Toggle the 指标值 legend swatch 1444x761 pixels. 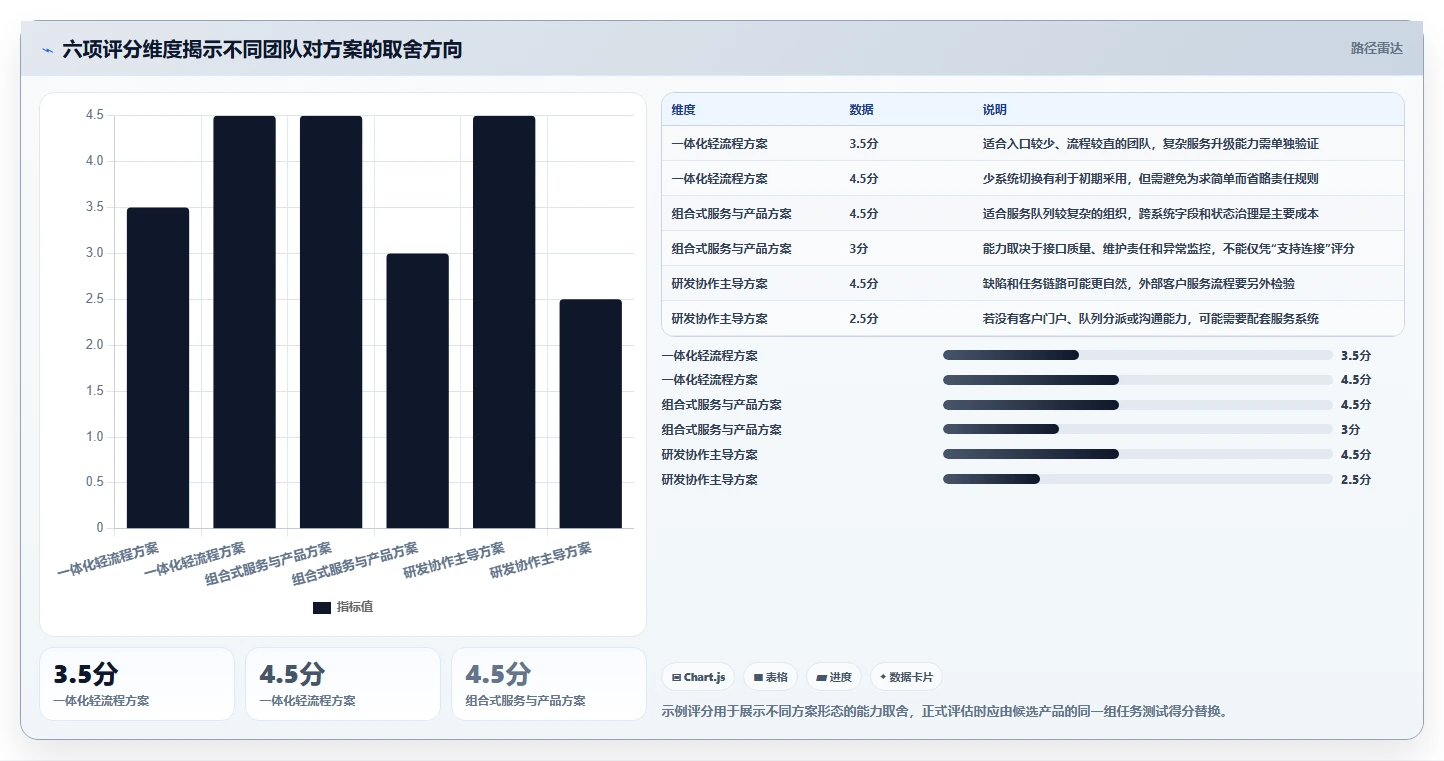point(322,607)
